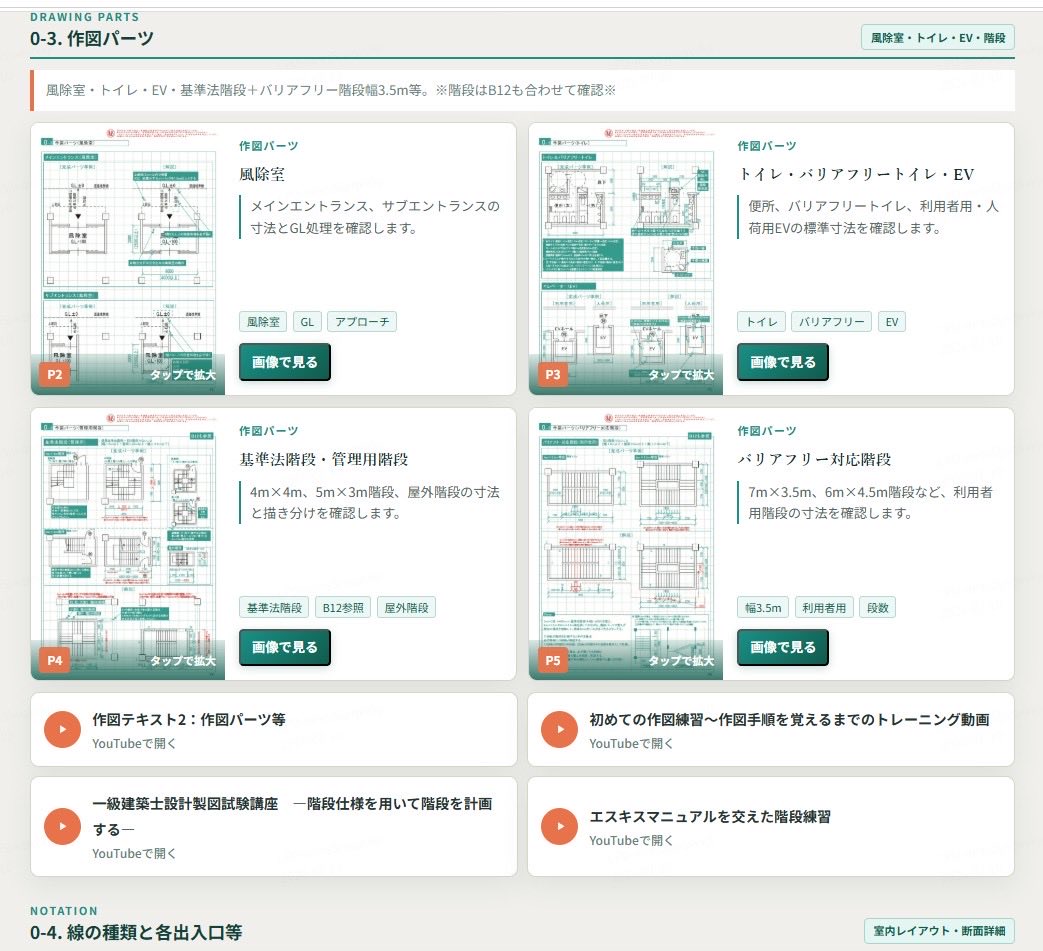
Task: Select the 風除室 tag chip
Action: 263,322
